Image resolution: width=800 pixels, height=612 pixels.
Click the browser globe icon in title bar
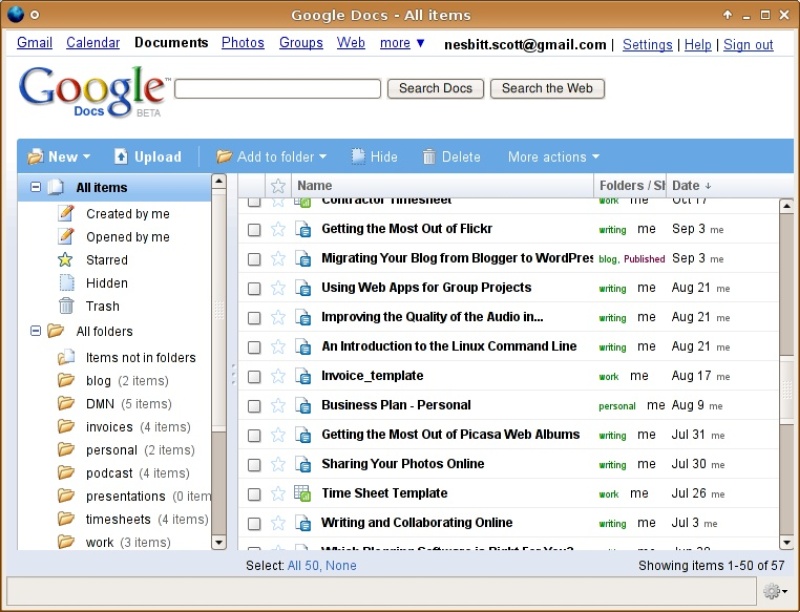15,14
